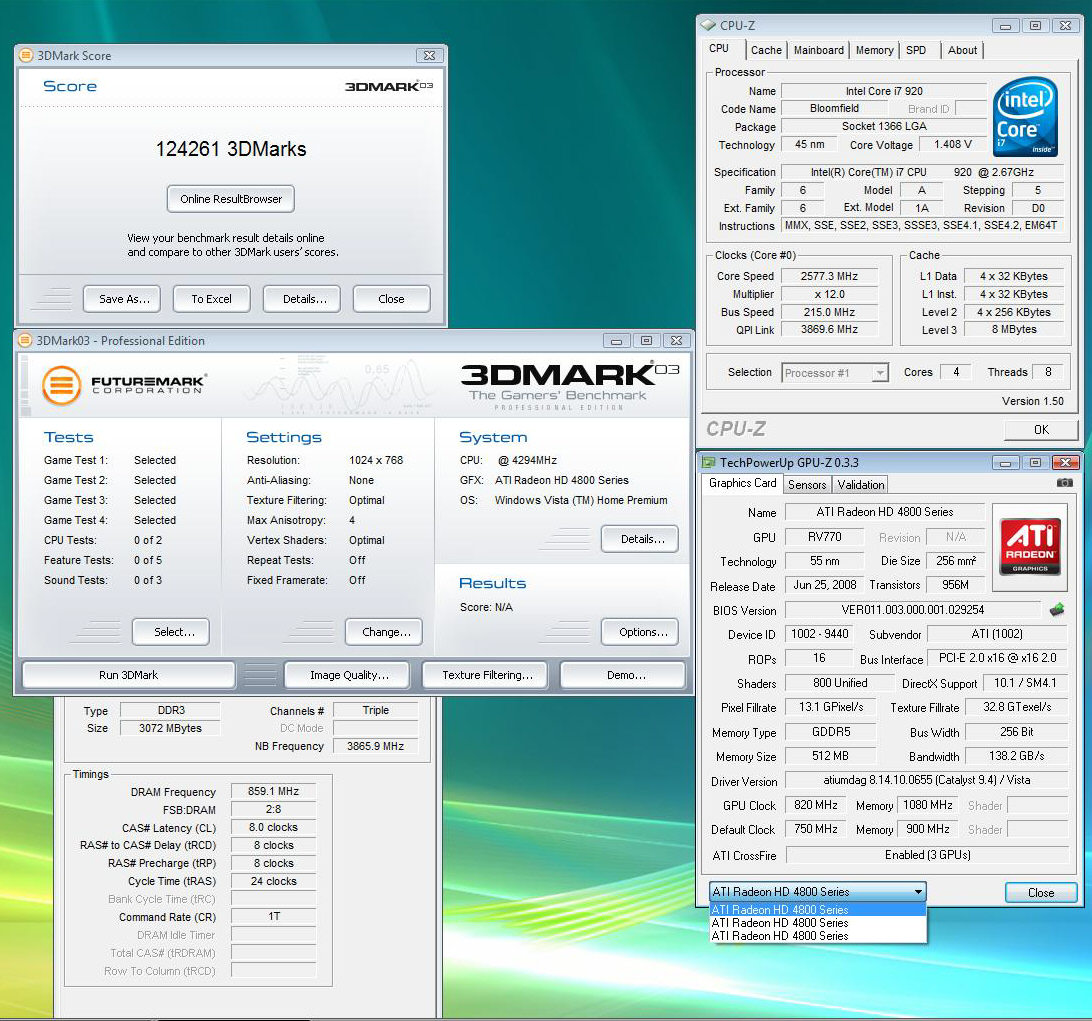
Task: Click the QPI Link 3869.6 MHz value
Action: pos(829,329)
